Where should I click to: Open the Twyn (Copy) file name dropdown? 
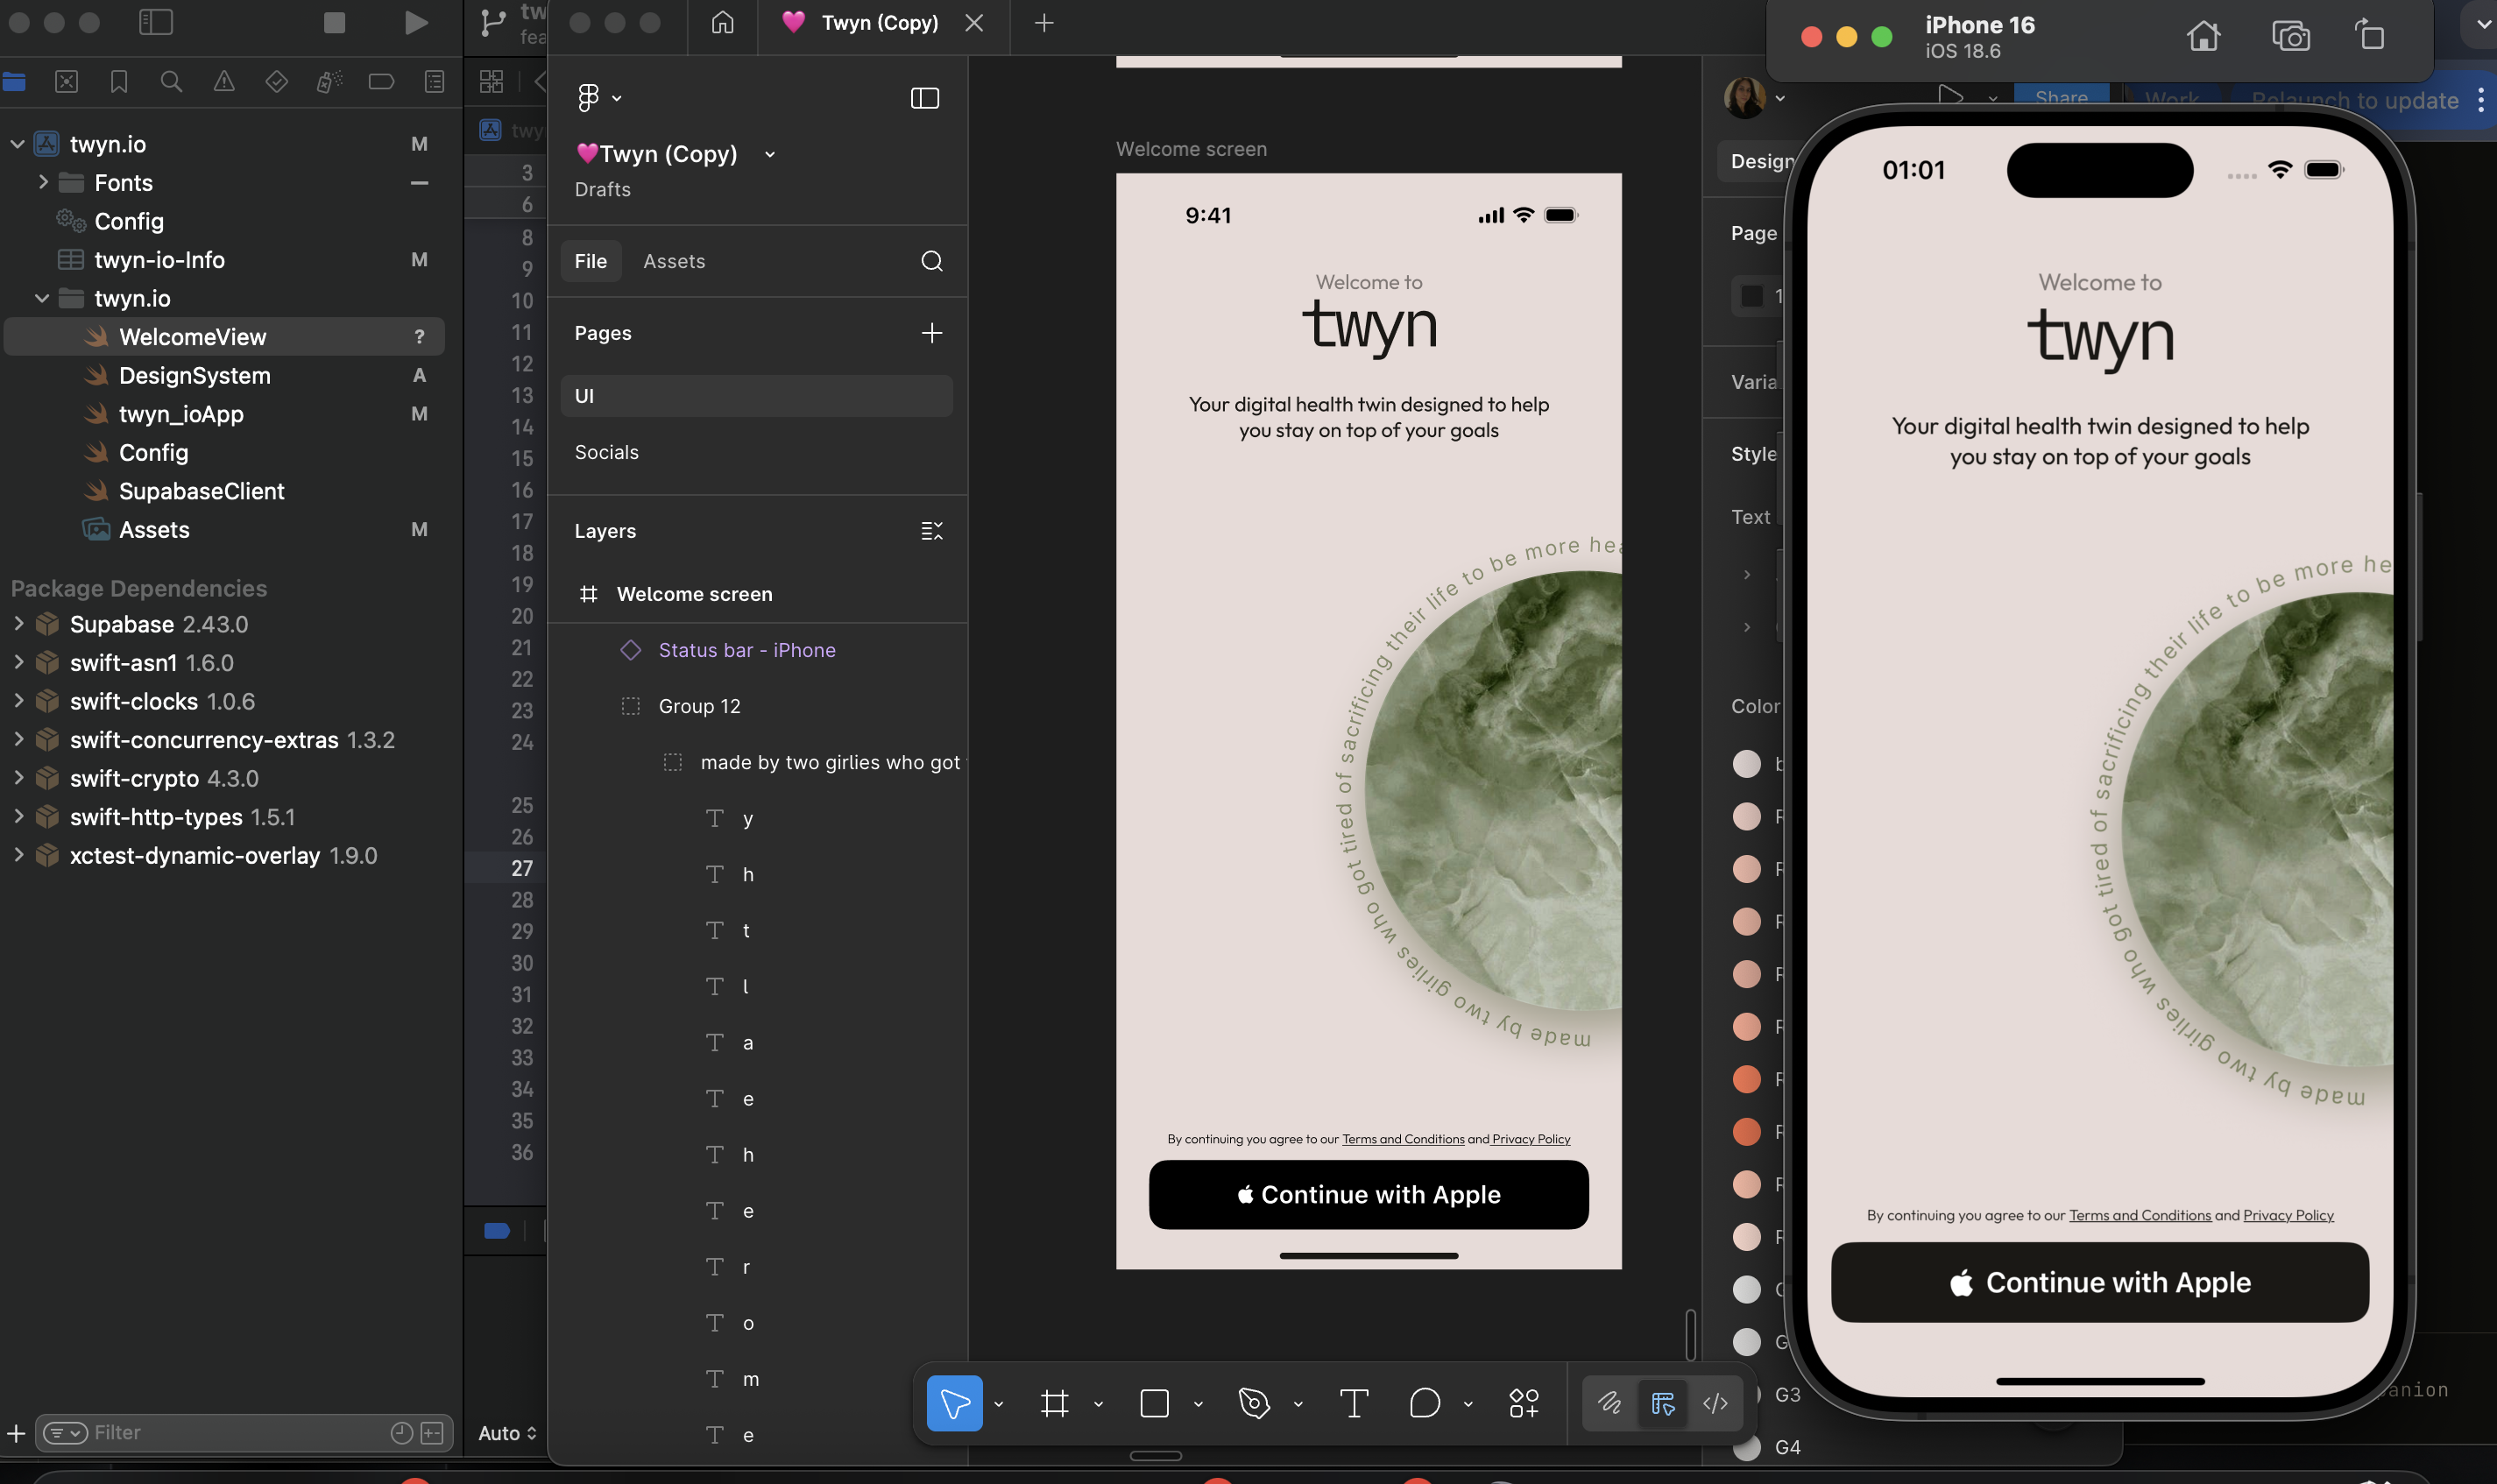770,154
